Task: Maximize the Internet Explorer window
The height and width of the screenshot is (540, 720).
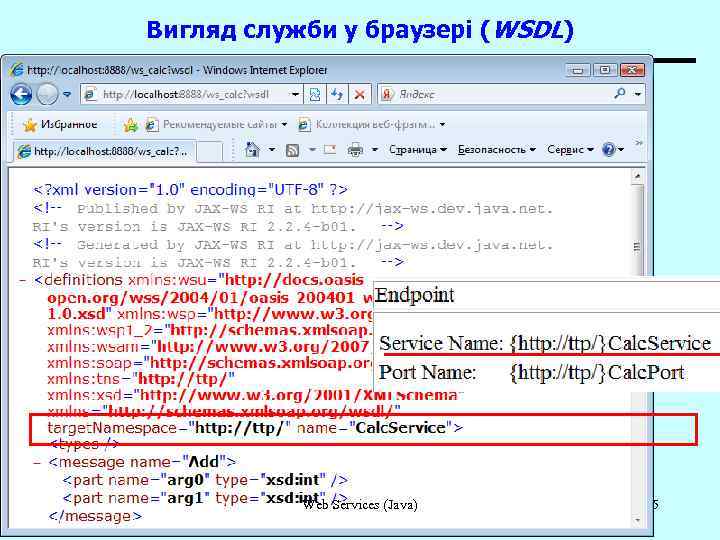Action: [605, 70]
